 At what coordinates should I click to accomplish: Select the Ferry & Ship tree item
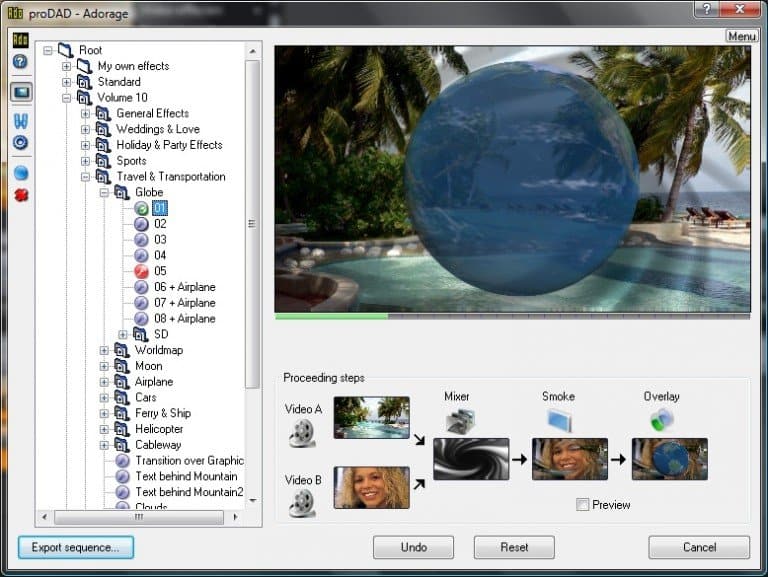[163, 413]
